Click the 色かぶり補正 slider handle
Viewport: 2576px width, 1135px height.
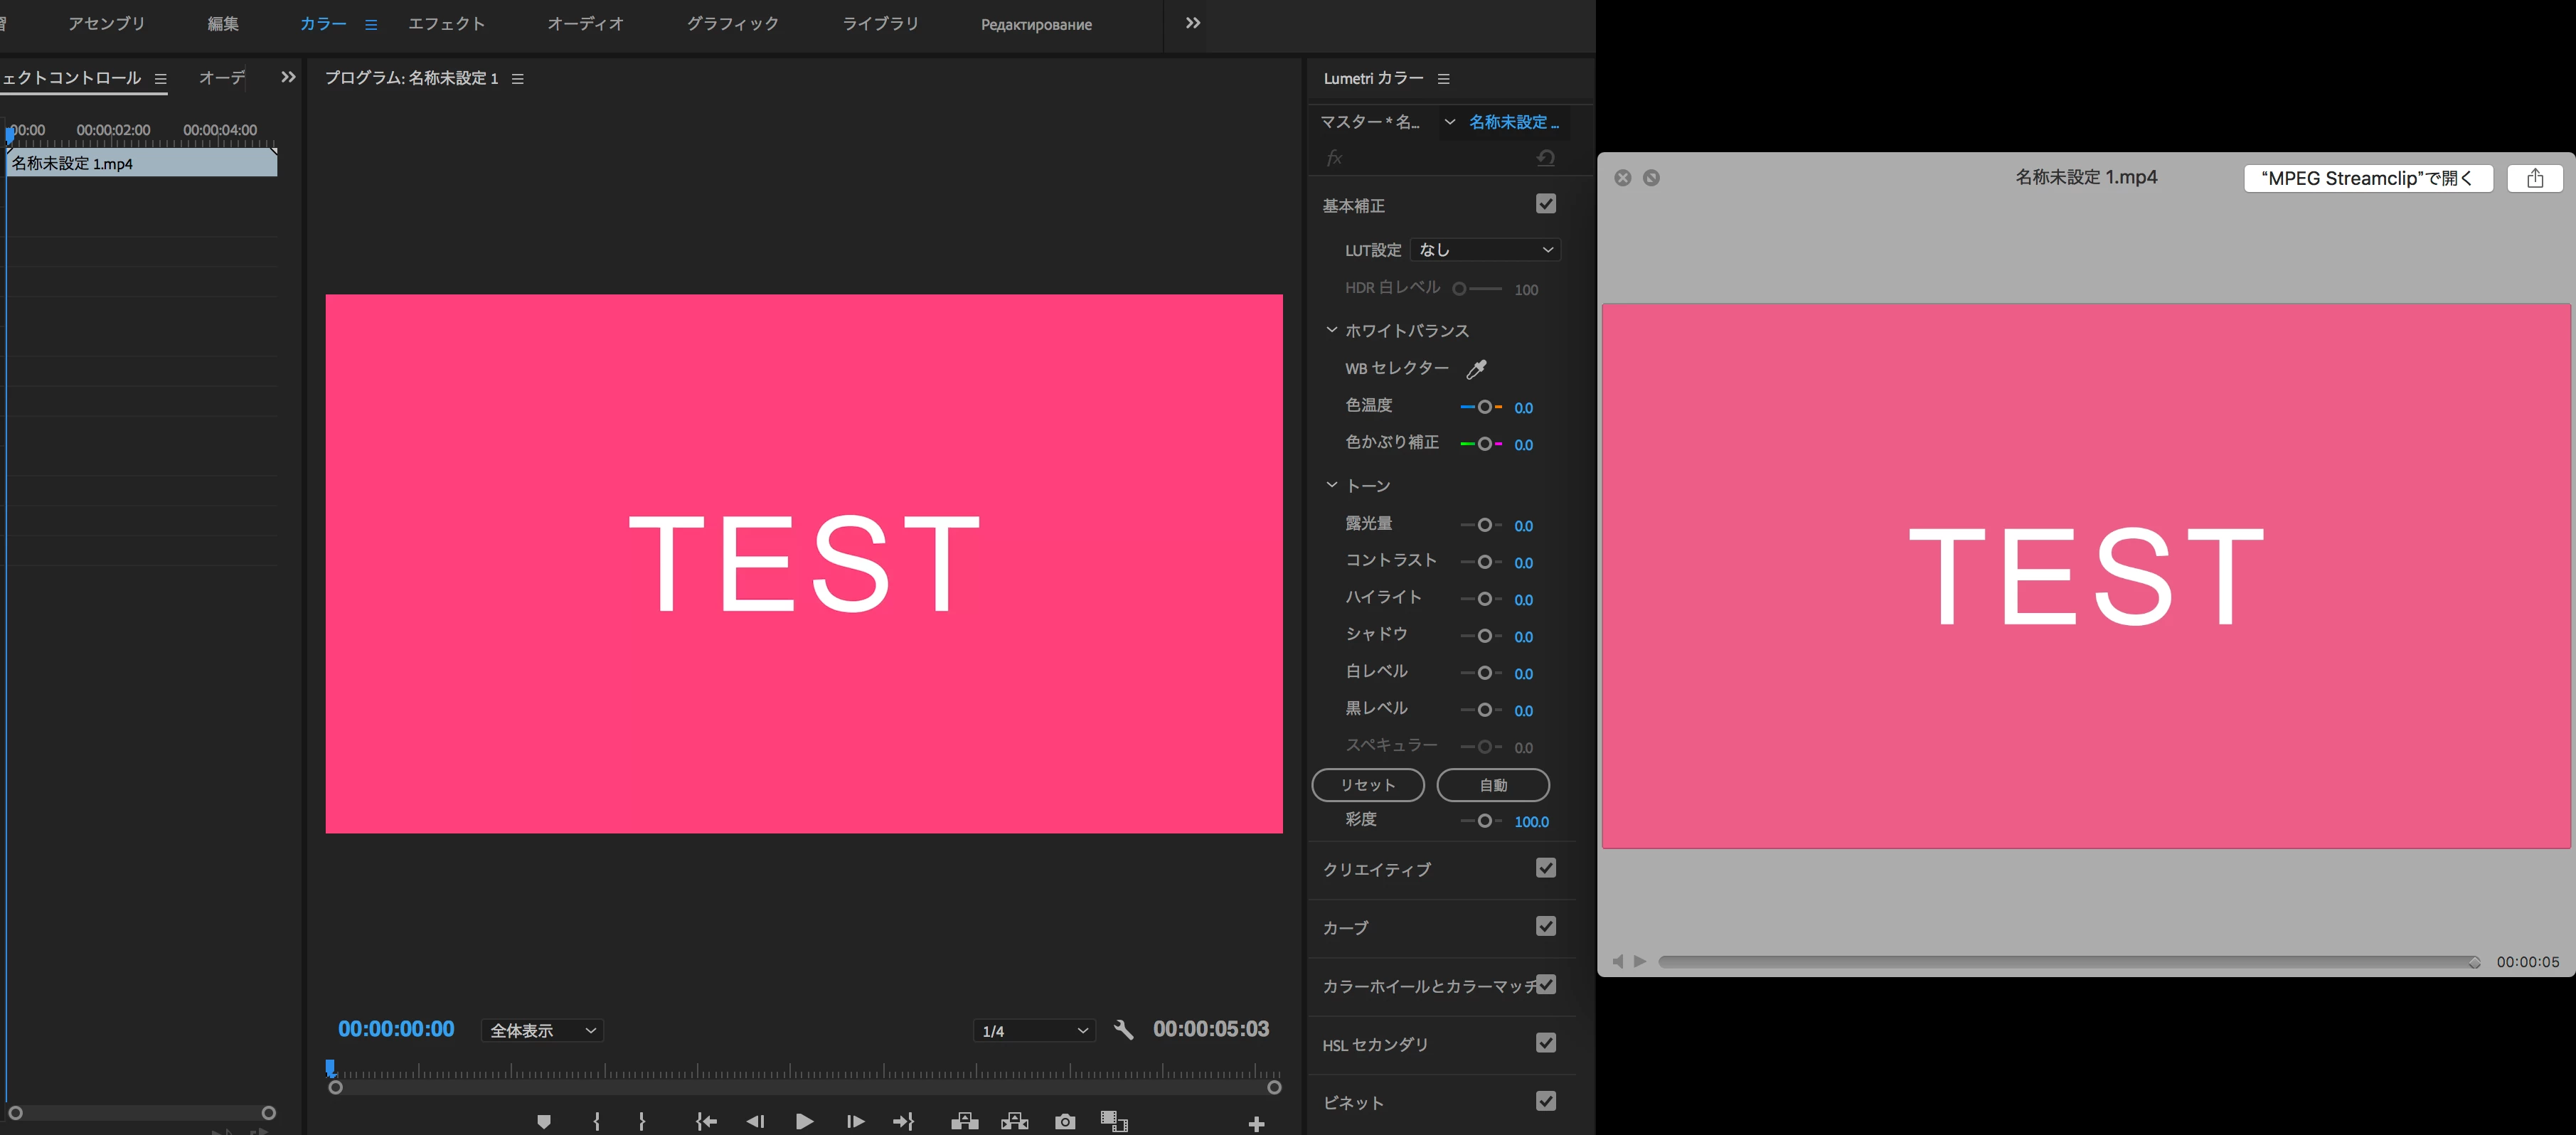1485,444
